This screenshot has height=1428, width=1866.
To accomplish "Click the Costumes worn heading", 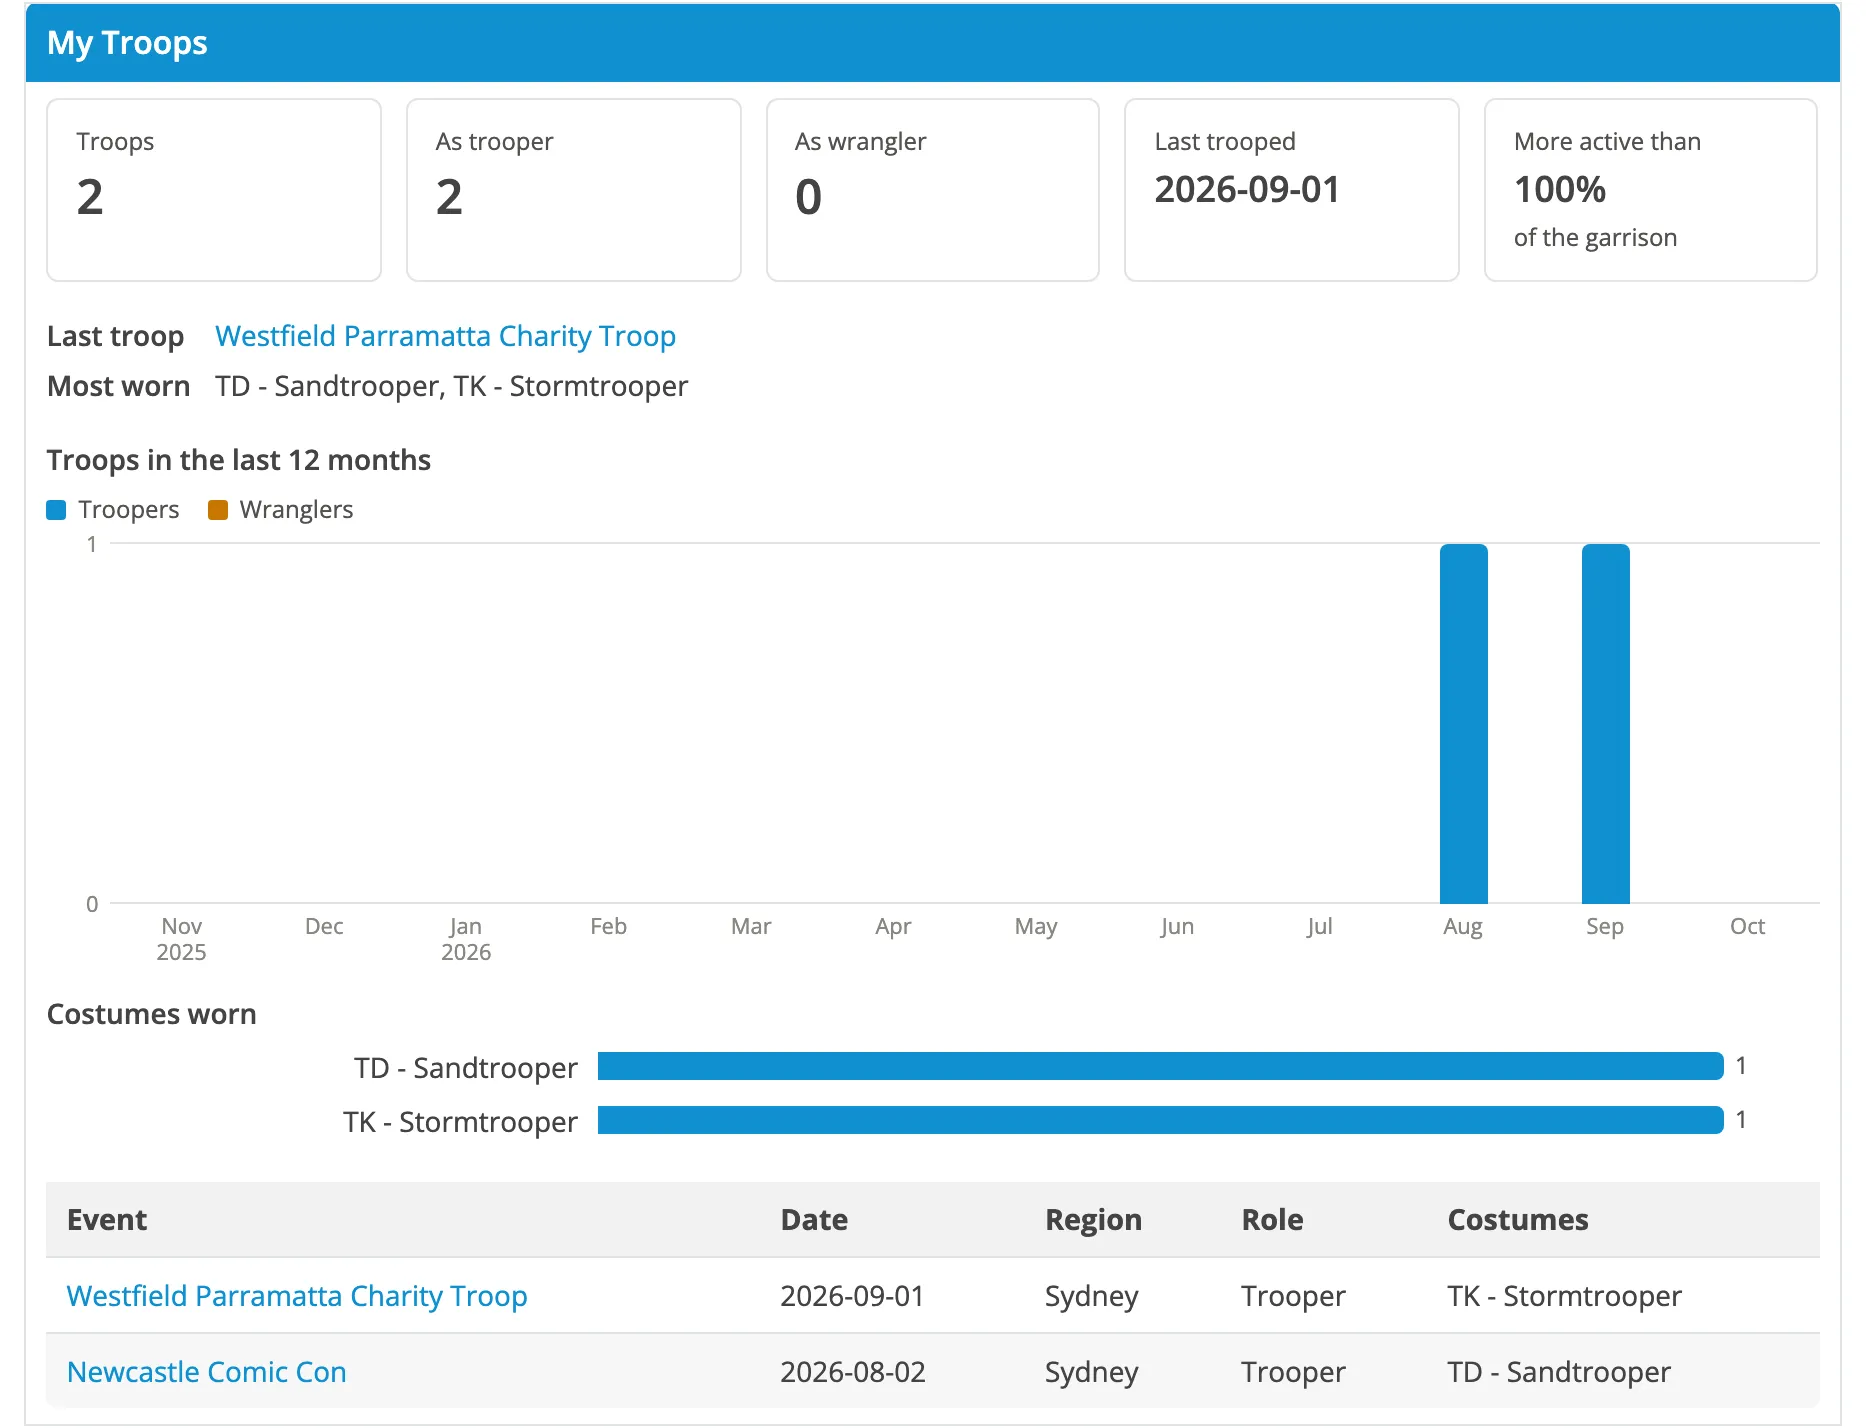I will [x=152, y=1014].
